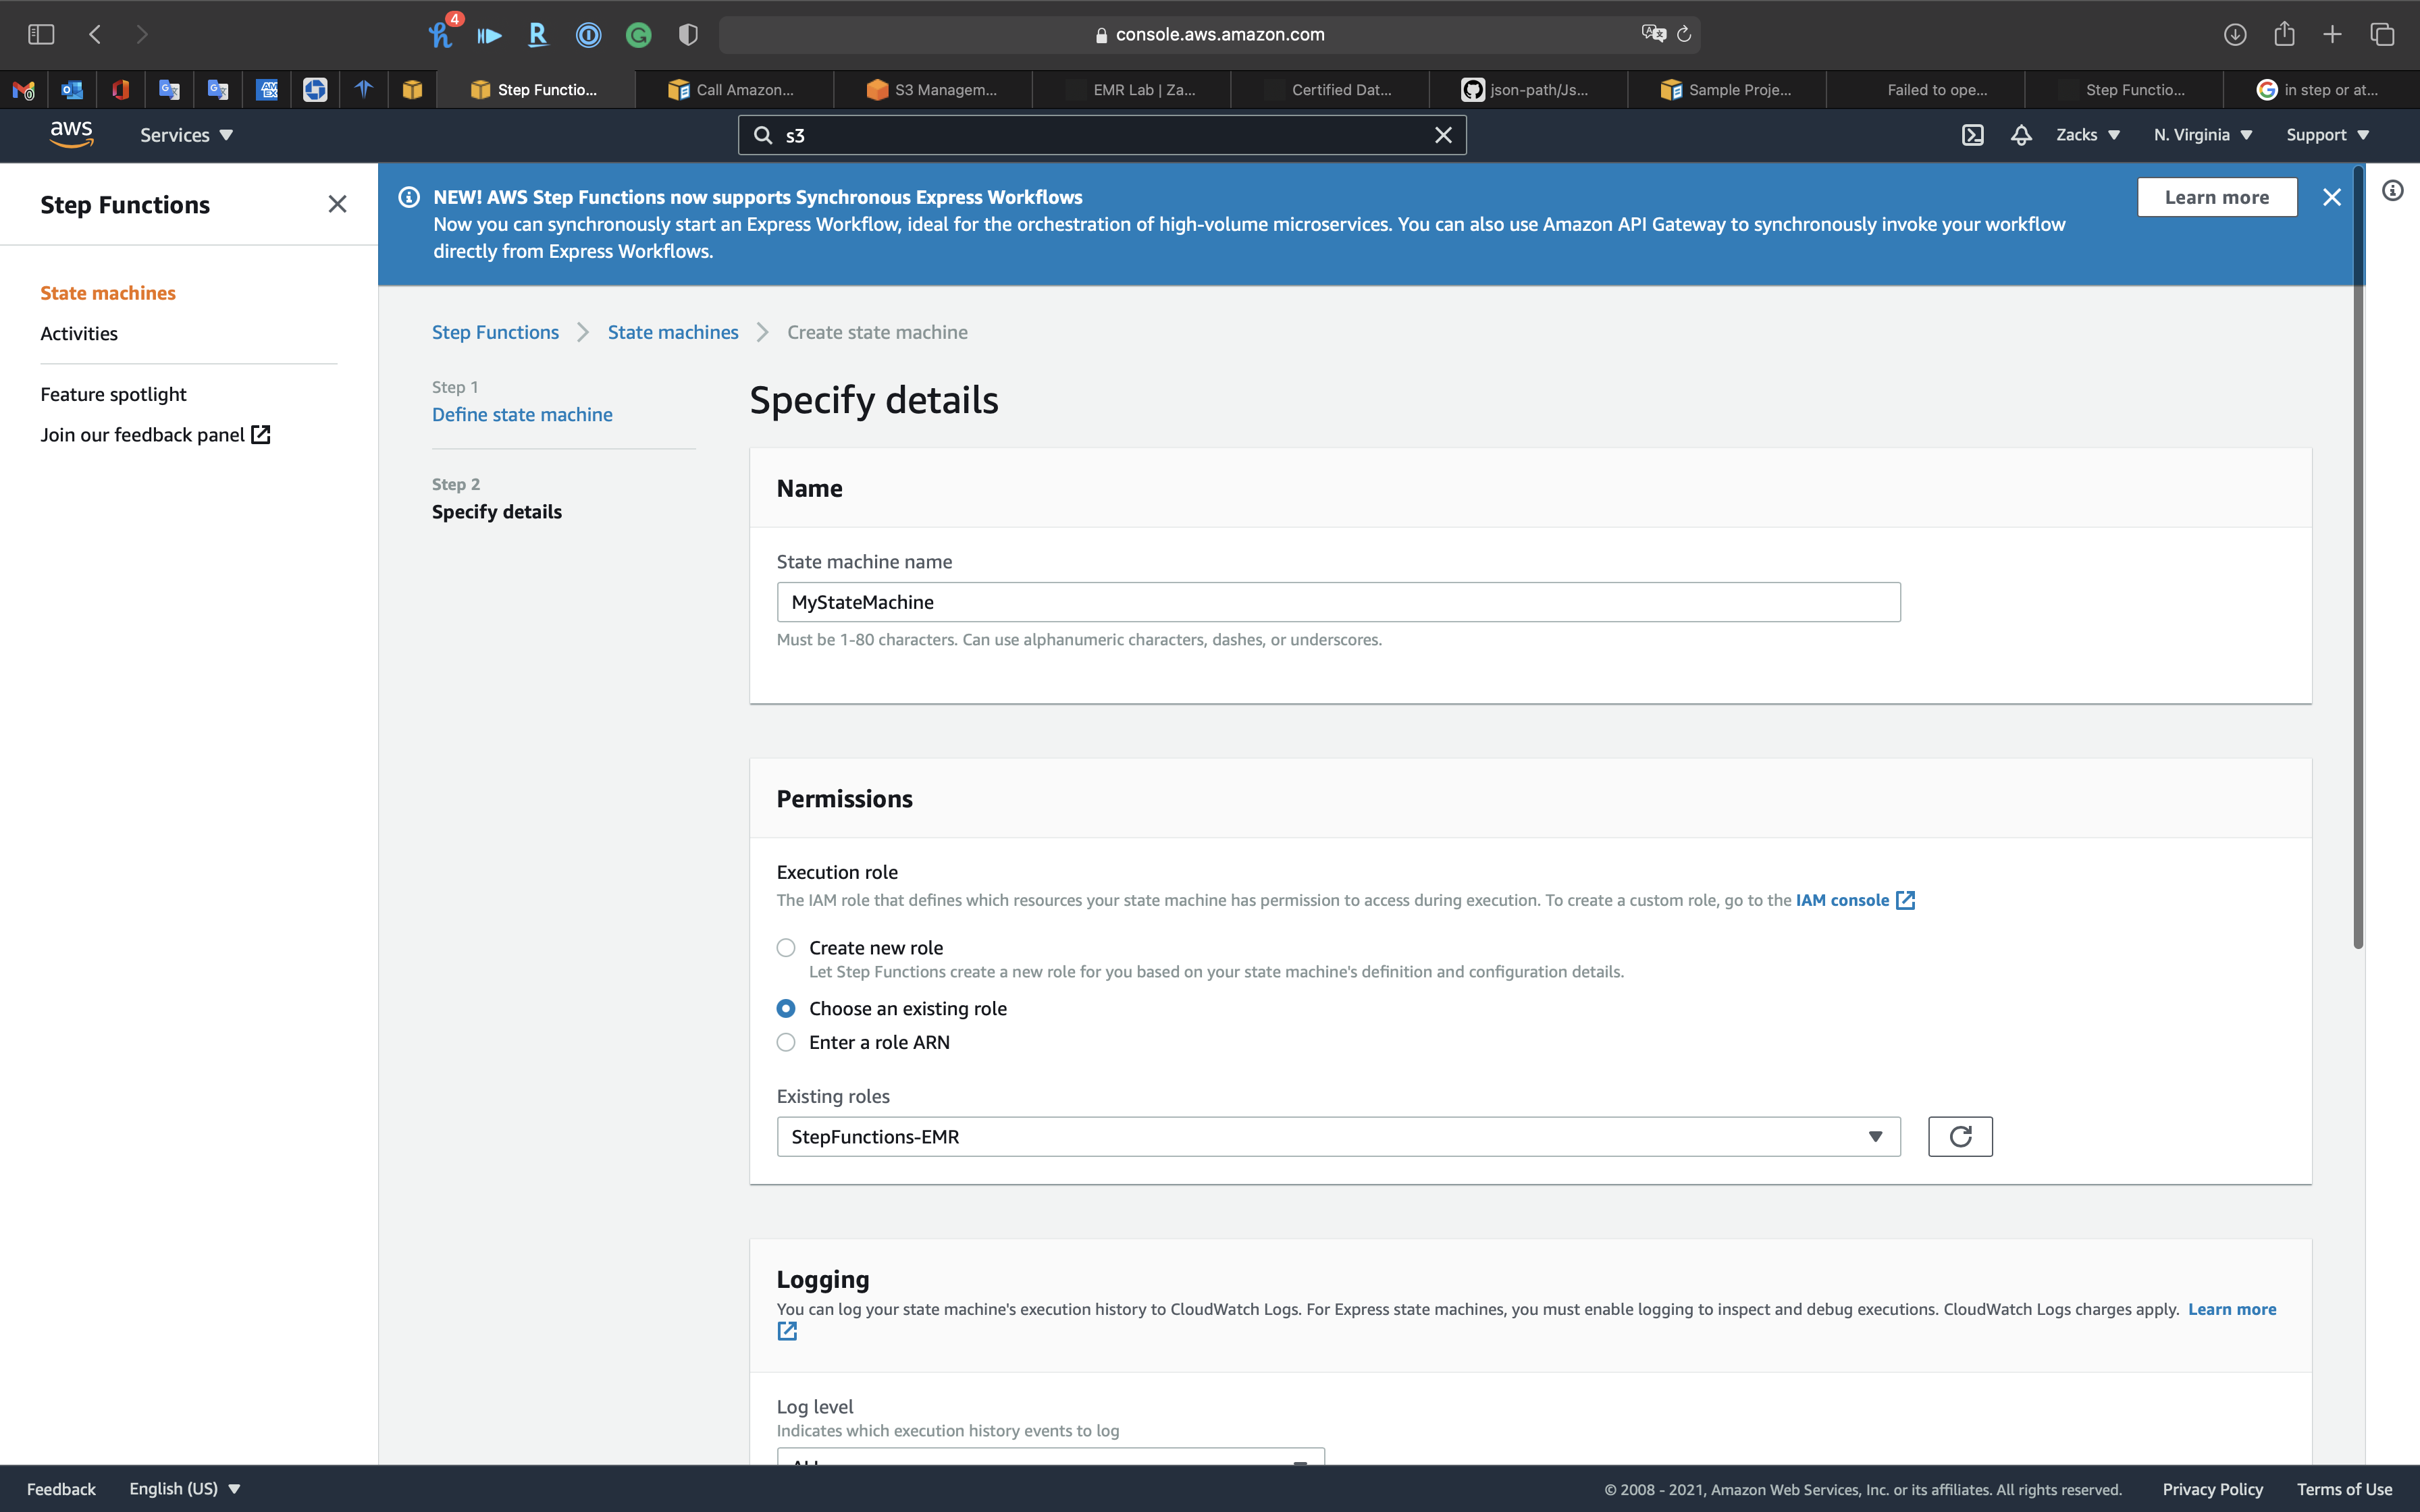
Task: Click the AWS logo home icon
Action: click(x=72, y=134)
